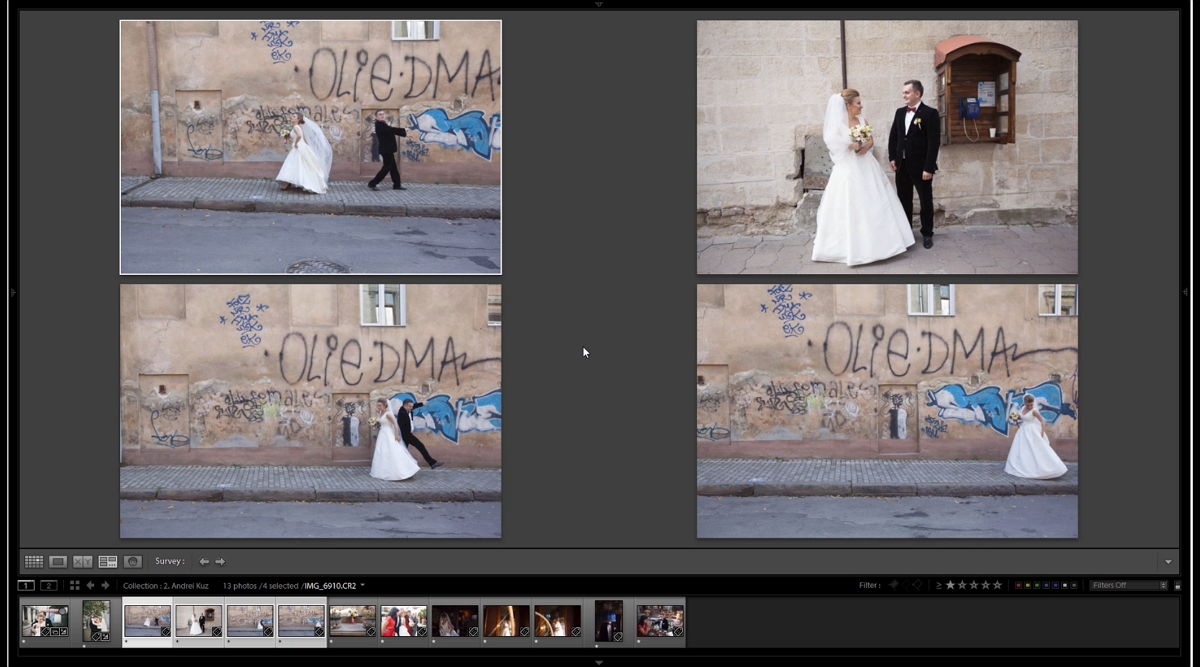The width and height of the screenshot is (1200, 667).
Task: Open the Filters Off preset dropdown
Action: [1129, 585]
